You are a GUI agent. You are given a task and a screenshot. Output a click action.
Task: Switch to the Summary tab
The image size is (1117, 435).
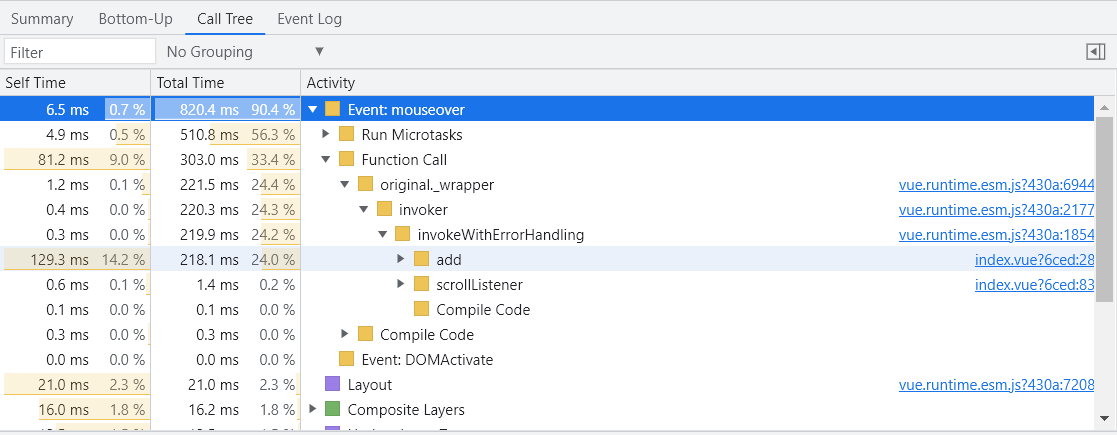click(42, 19)
